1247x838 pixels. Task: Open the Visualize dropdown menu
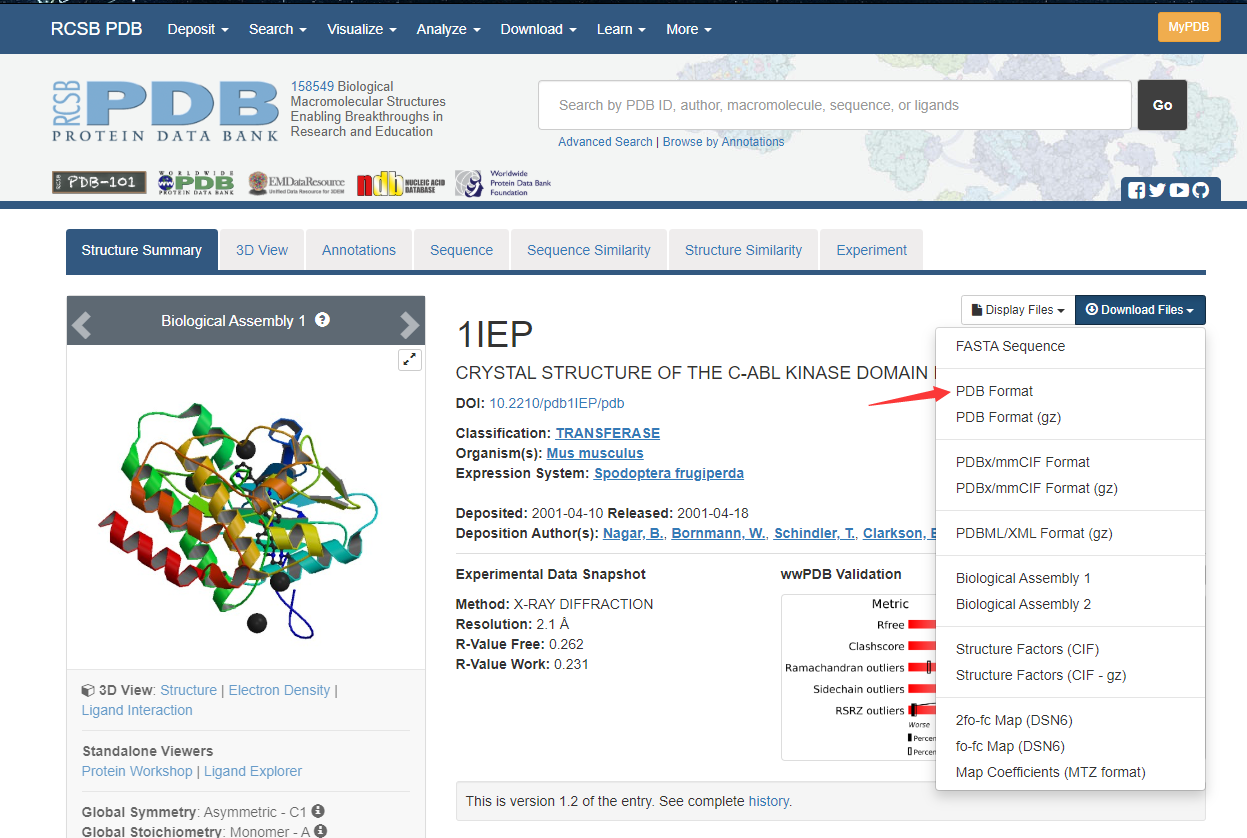pos(361,29)
